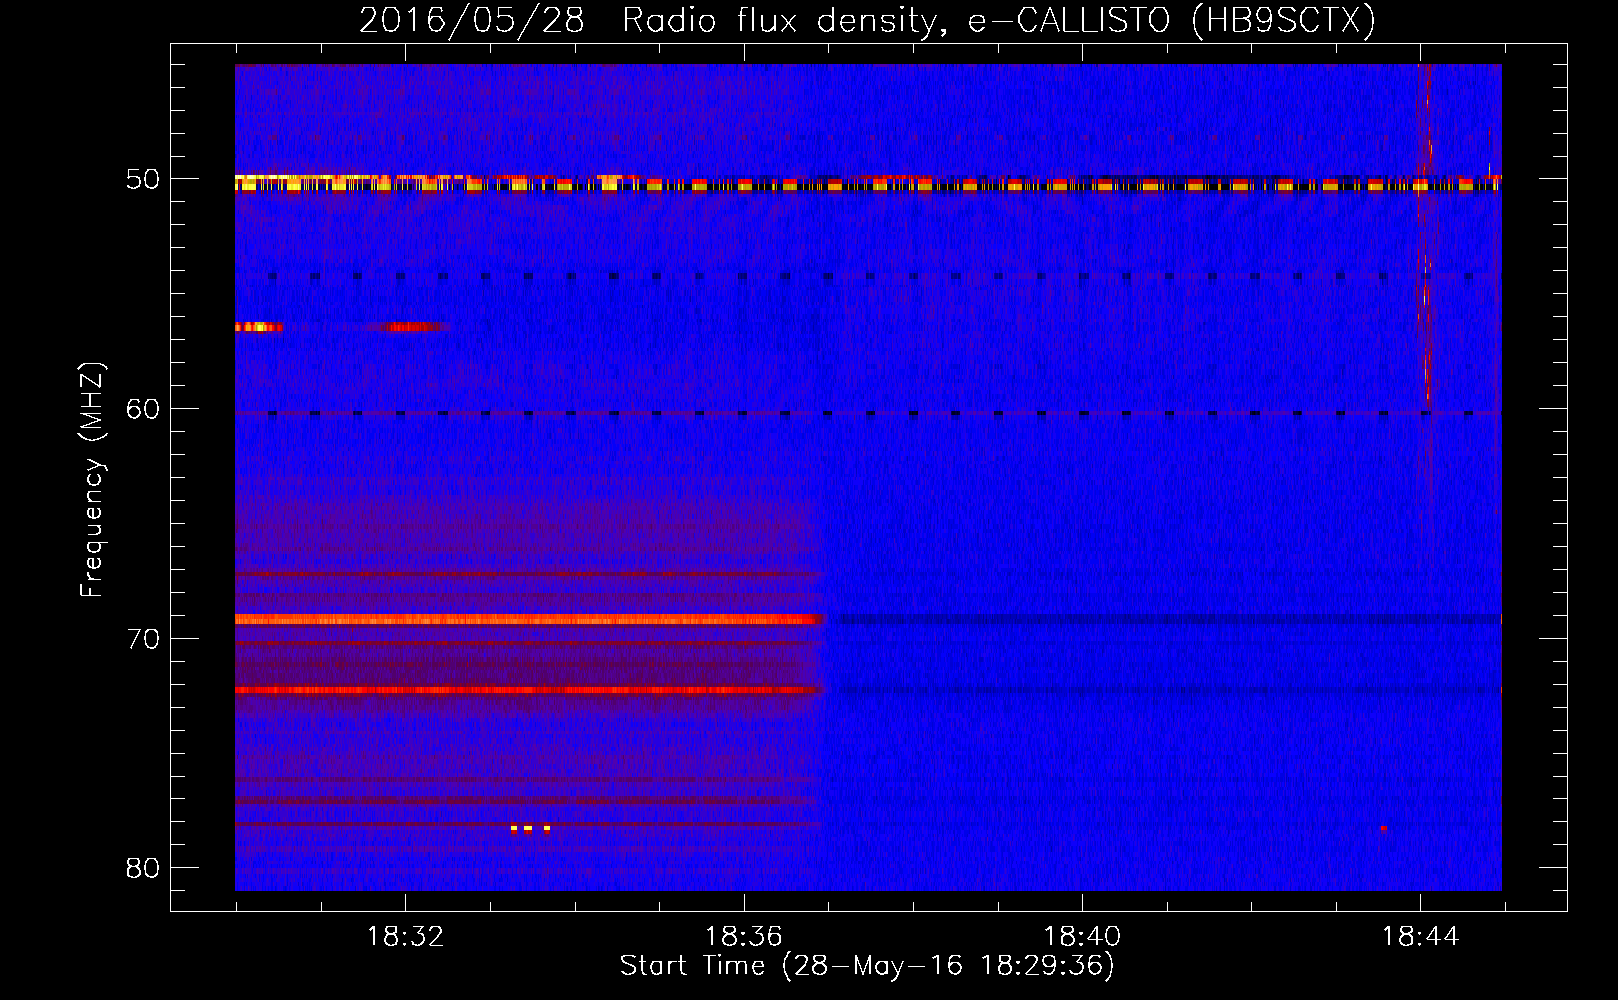Click the "Start Time (28-May-16 18:29:36)" label
Screen dimensions: 1618x1000
point(867,966)
